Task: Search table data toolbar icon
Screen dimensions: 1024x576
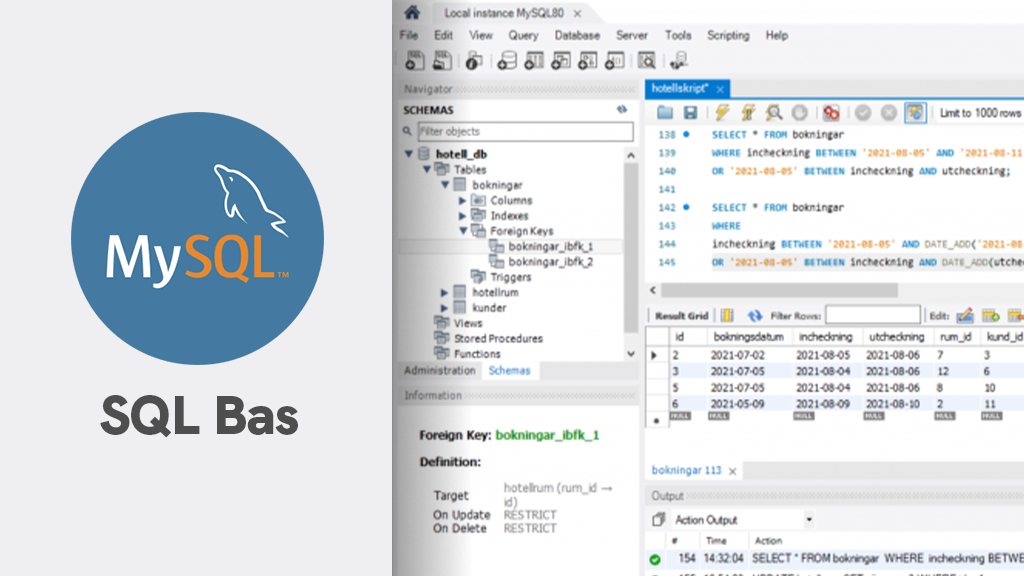Action: point(647,61)
